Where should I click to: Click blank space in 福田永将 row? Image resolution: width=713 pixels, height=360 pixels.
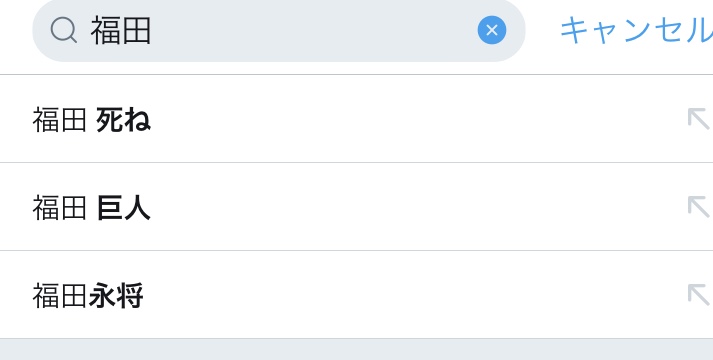point(409,295)
